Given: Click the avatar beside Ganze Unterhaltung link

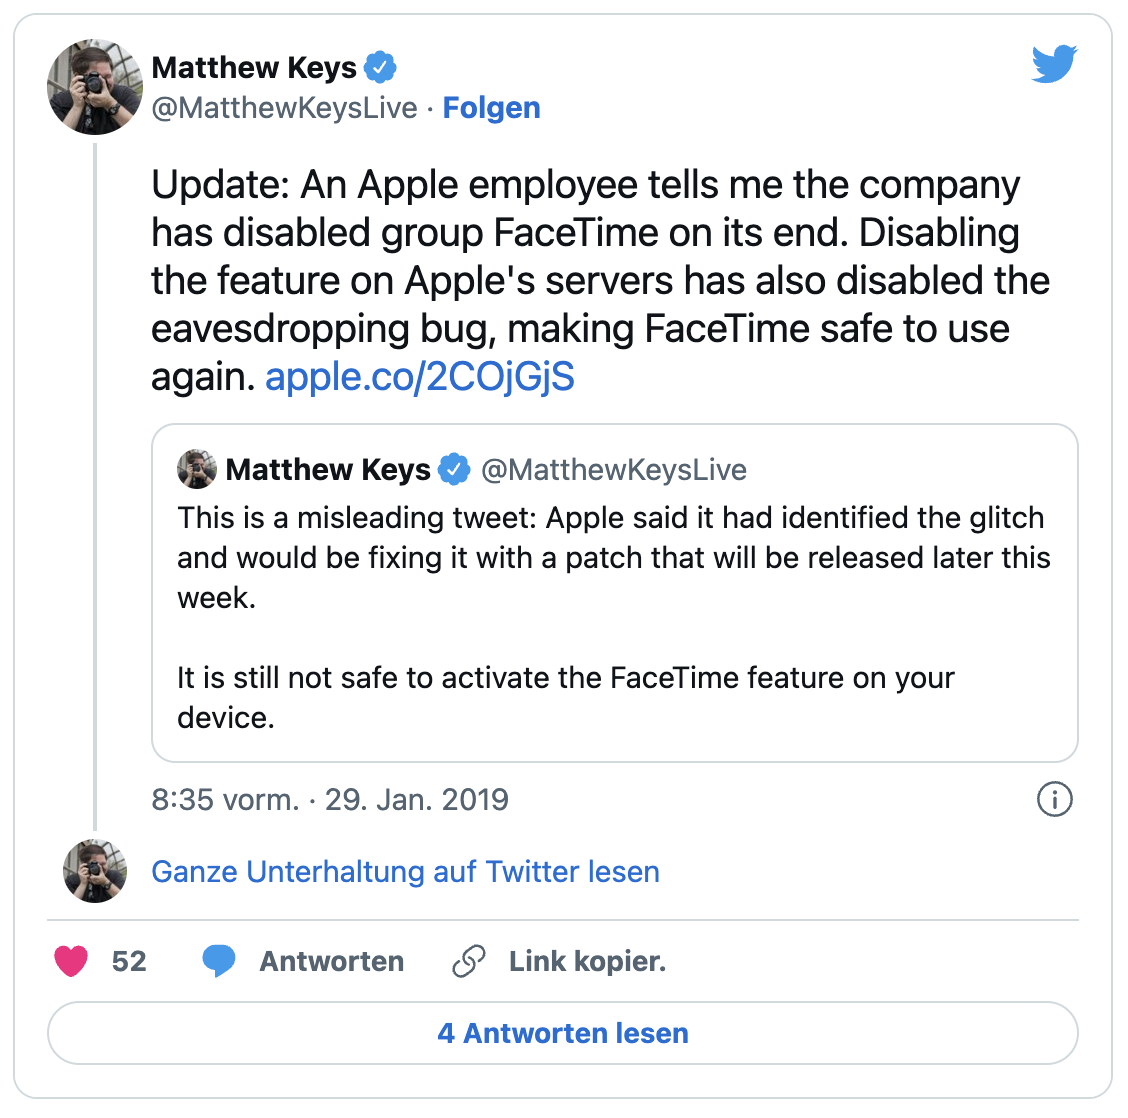Looking at the screenshot, I should click(95, 871).
